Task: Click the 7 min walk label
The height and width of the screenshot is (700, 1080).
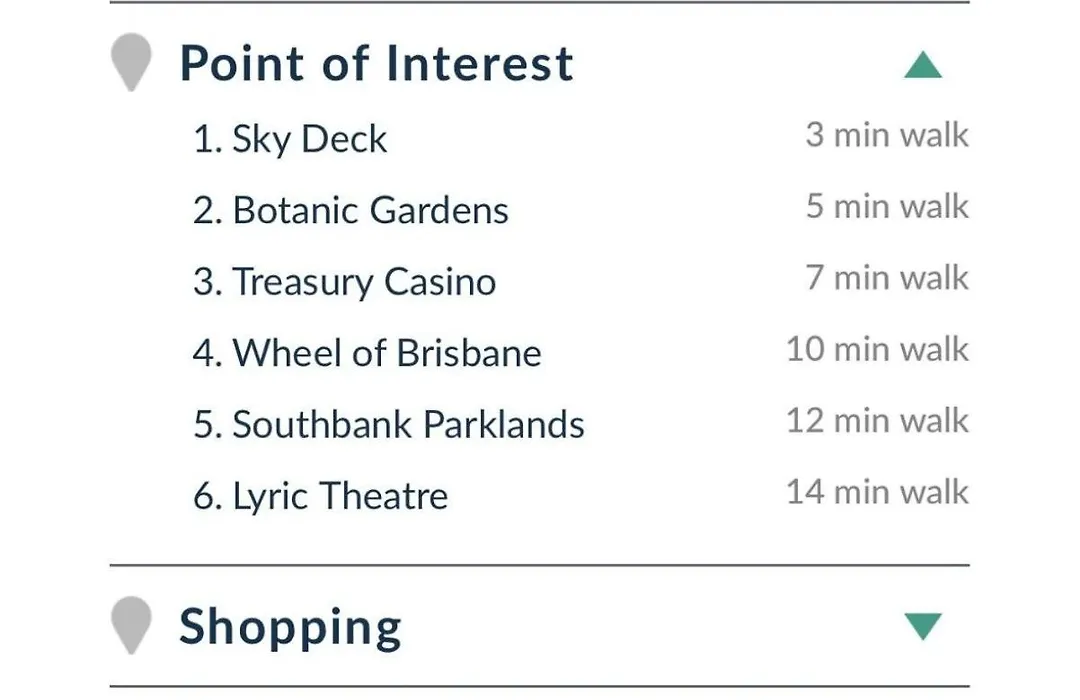Action: [887, 278]
